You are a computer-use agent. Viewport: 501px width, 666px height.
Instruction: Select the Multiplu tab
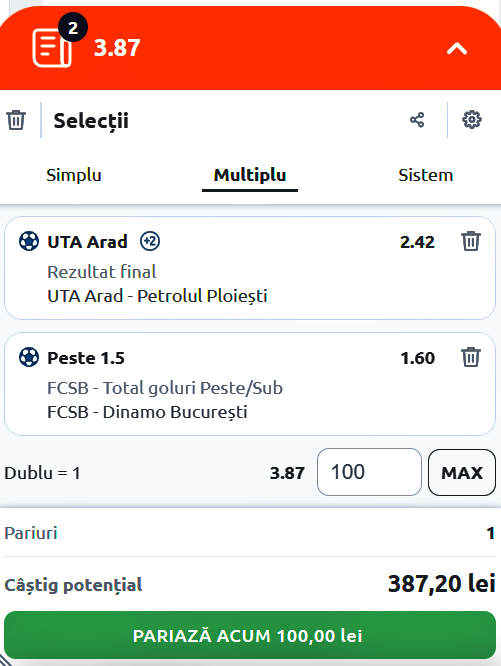250,175
